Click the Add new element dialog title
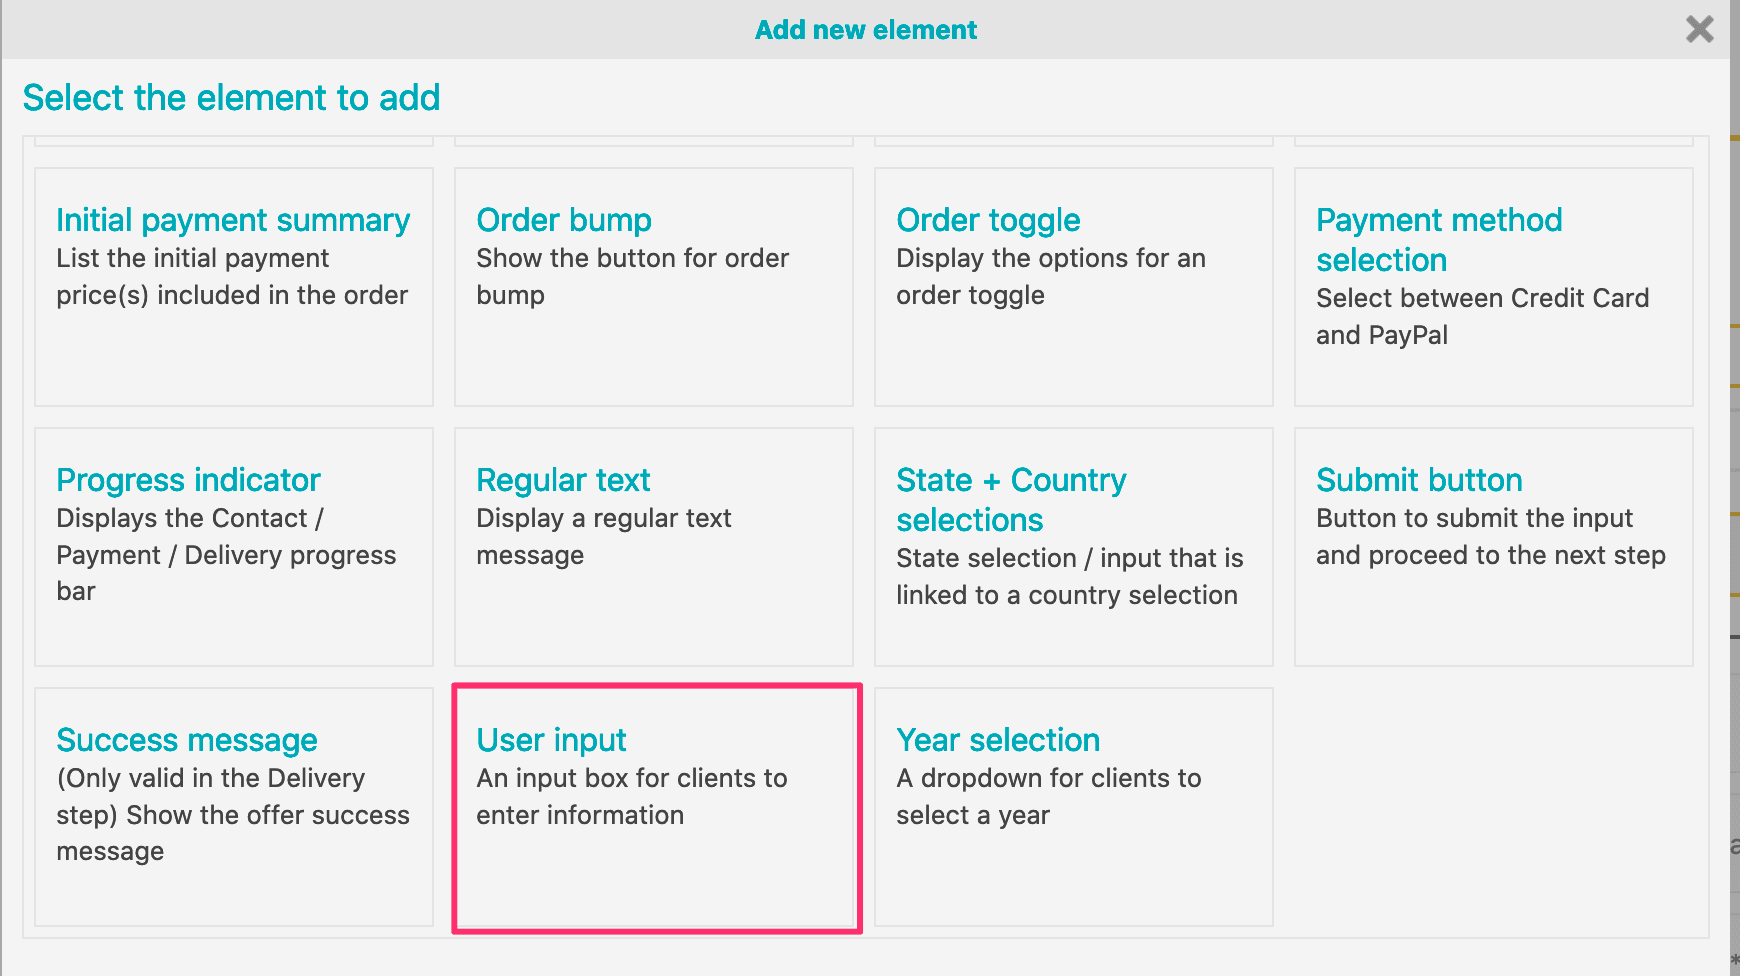The height and width of the screenshot is (976, 1740). point(865,29)
